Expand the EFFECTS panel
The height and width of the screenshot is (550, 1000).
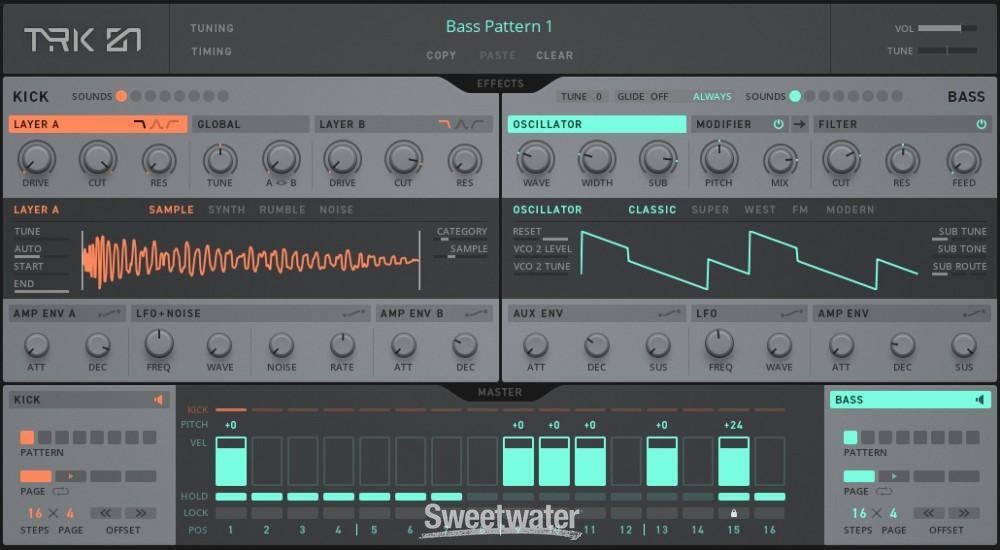click(x=500, y=84)
